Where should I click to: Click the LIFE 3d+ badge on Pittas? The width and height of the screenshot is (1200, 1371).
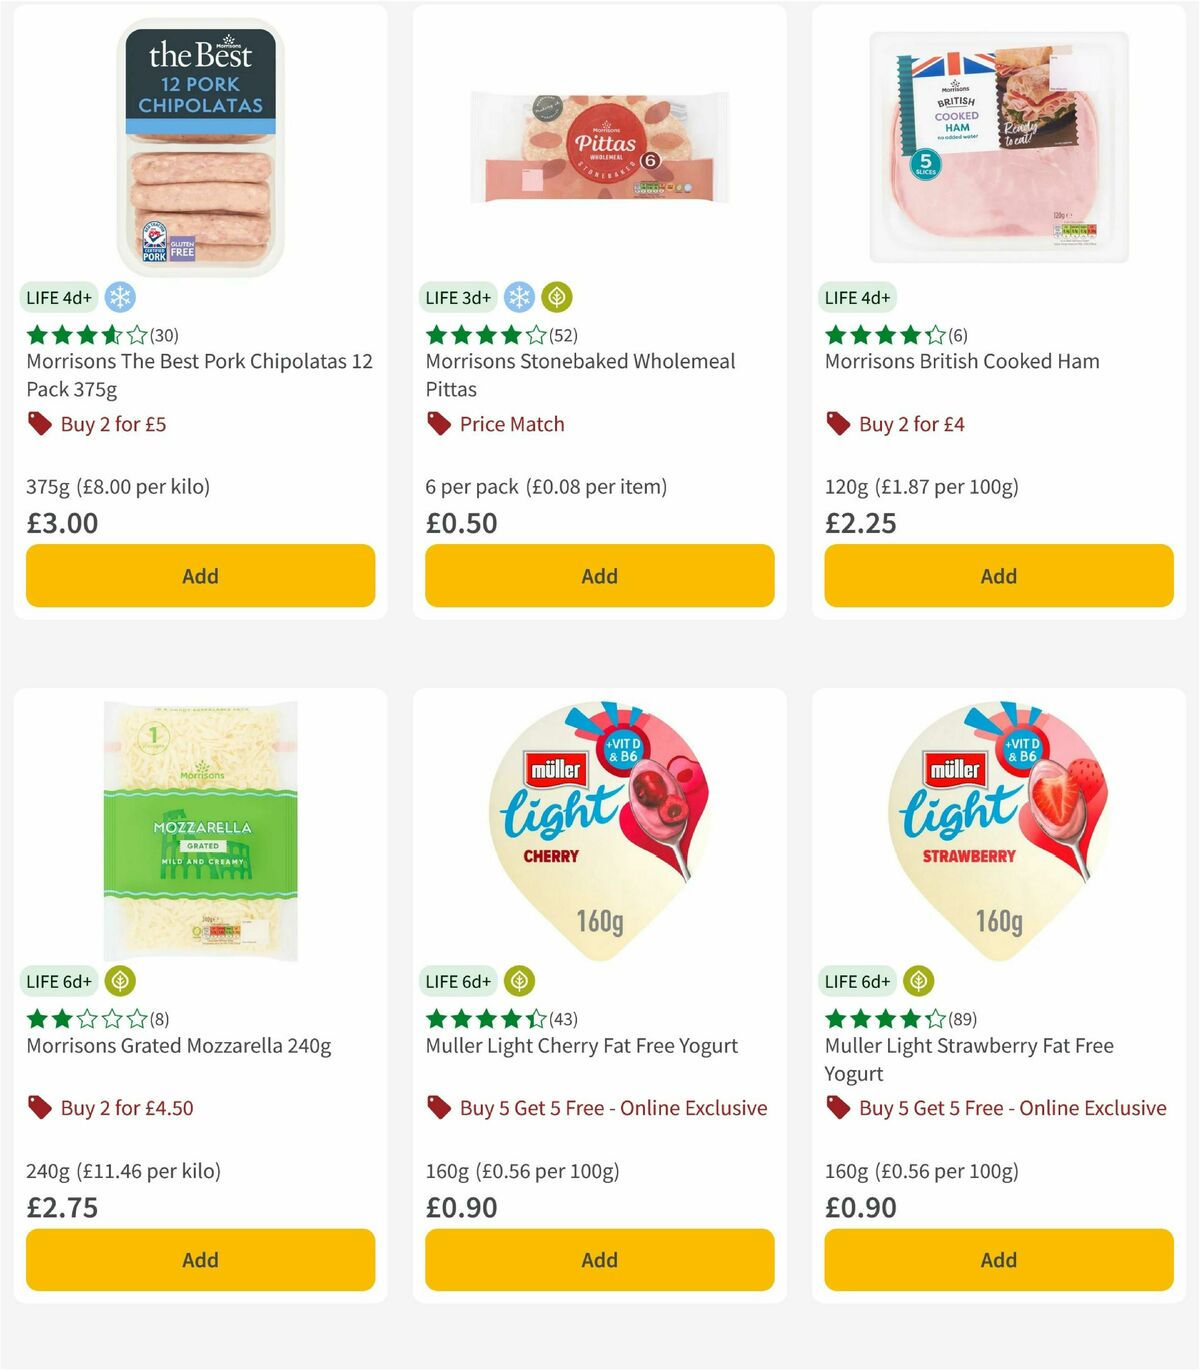pos(458,297)
